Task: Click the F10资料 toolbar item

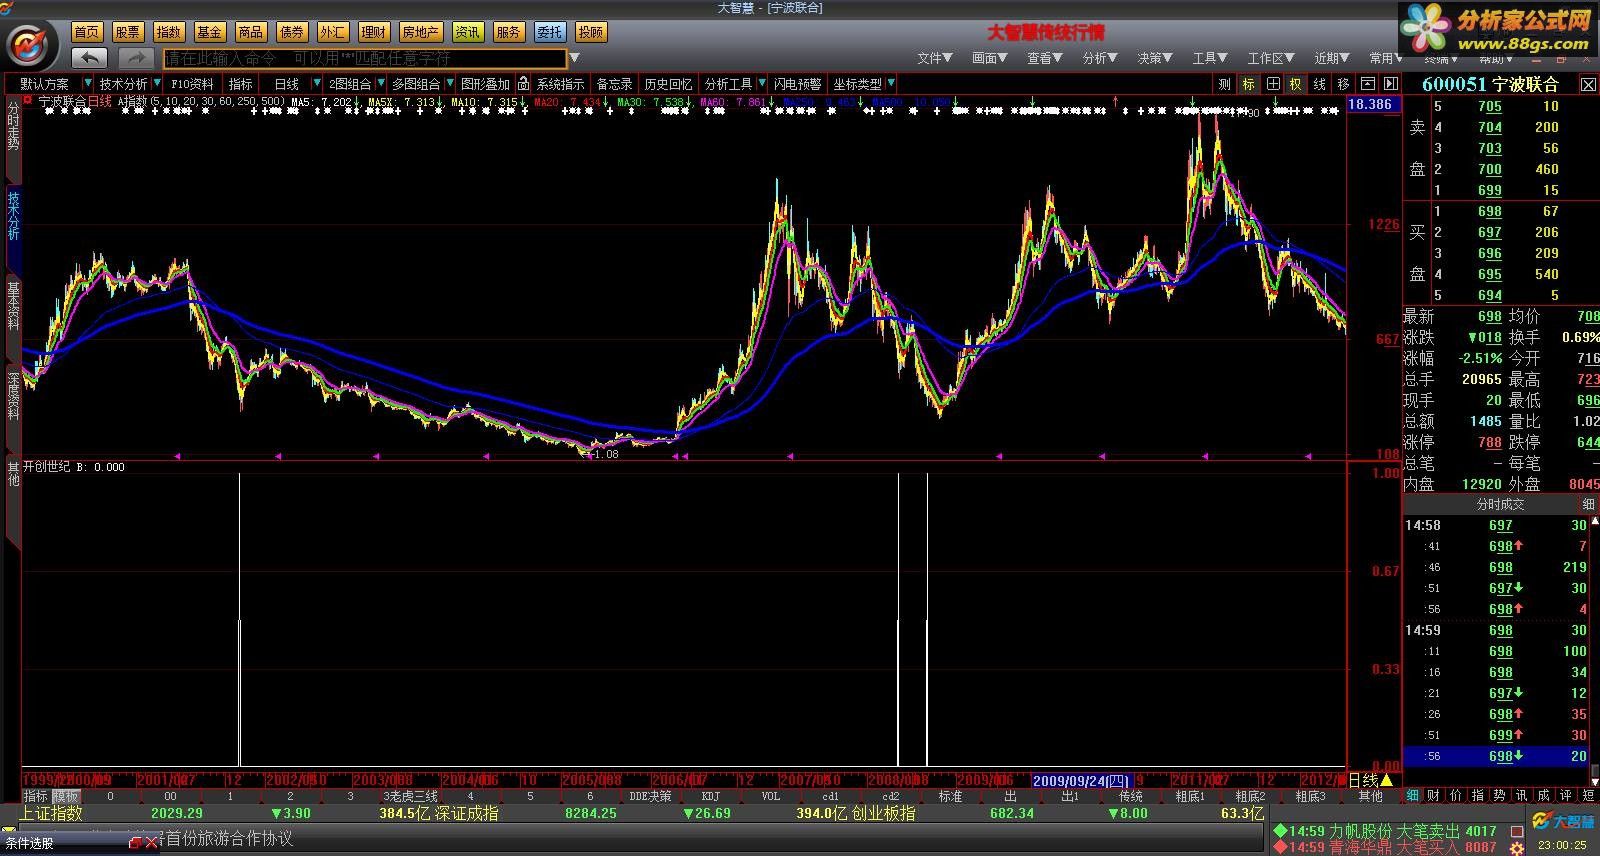Action: 192,84
